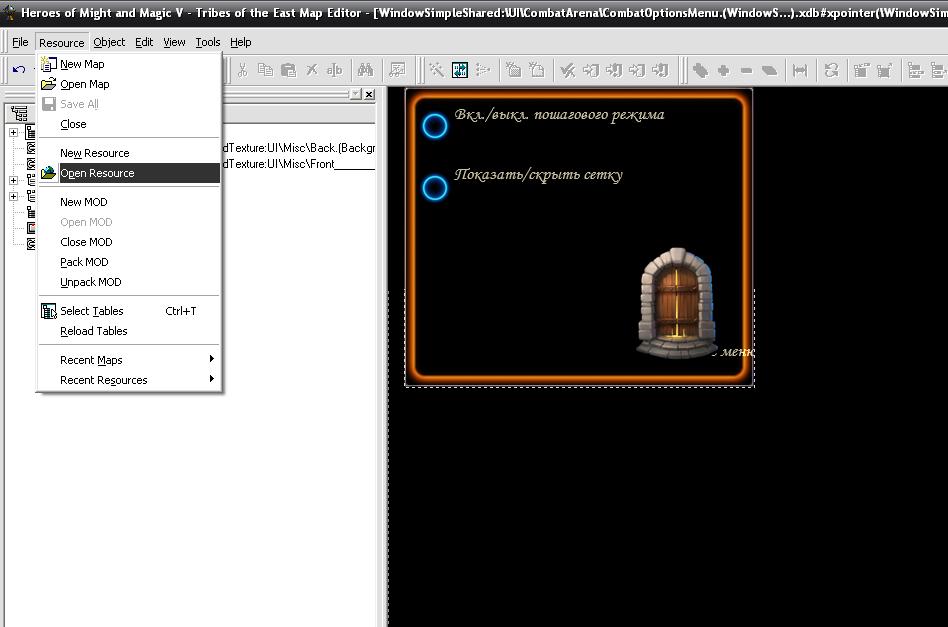Viewport: 948px width, 627px height.
Task: Open the Tools menu
Action: coord(207,42)
